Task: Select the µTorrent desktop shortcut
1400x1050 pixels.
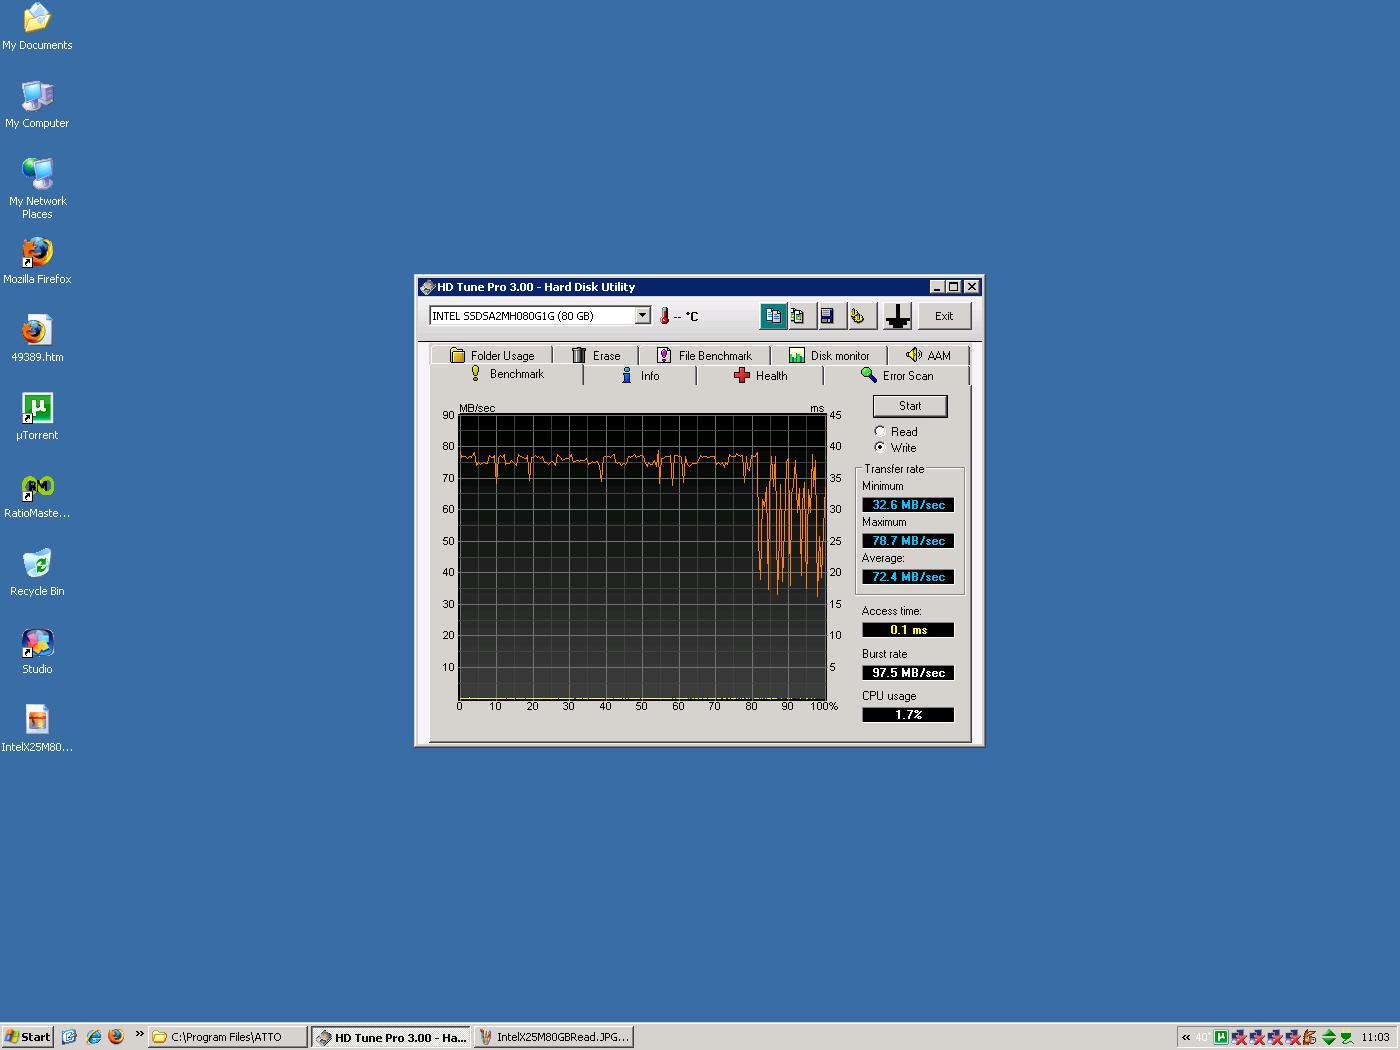Action: 37,416
